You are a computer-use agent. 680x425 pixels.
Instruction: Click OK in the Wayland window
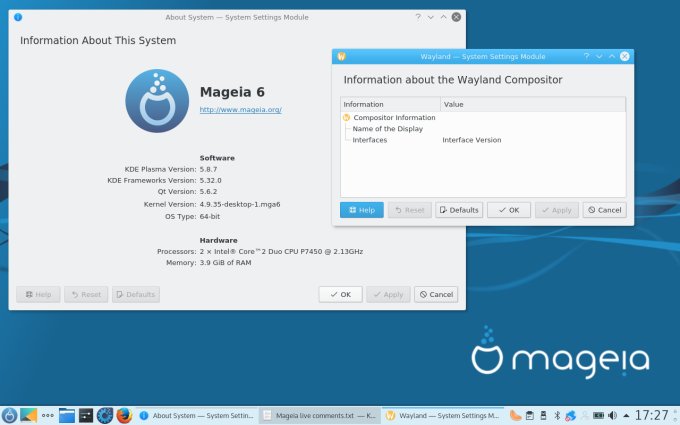tap(509, 210)
